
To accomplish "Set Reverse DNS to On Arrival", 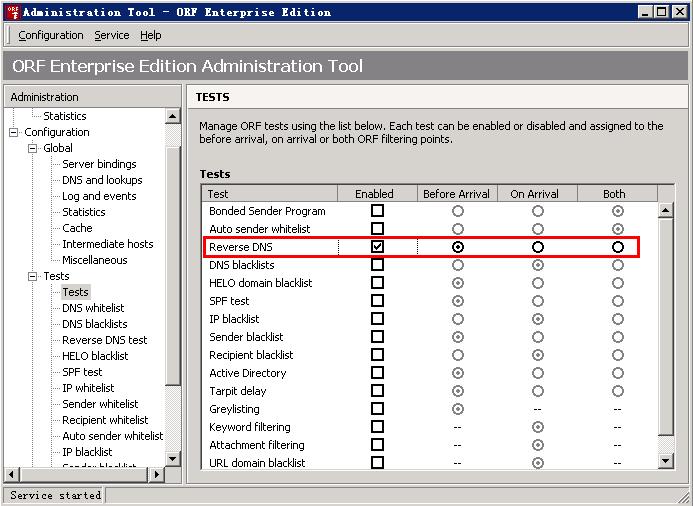I will (x=538, y=247).
